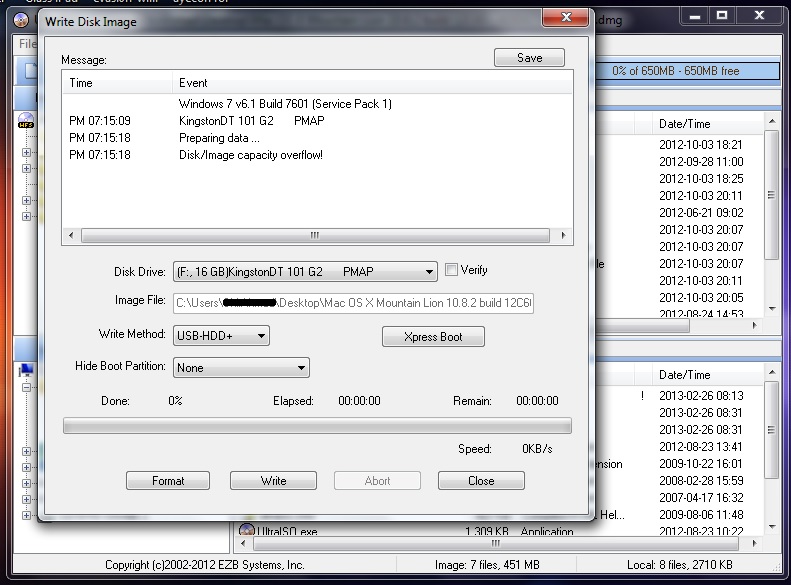Select row dated 2012-09-28 11:00
This screenshot has width=791, height=585.
tap(701, 162)
